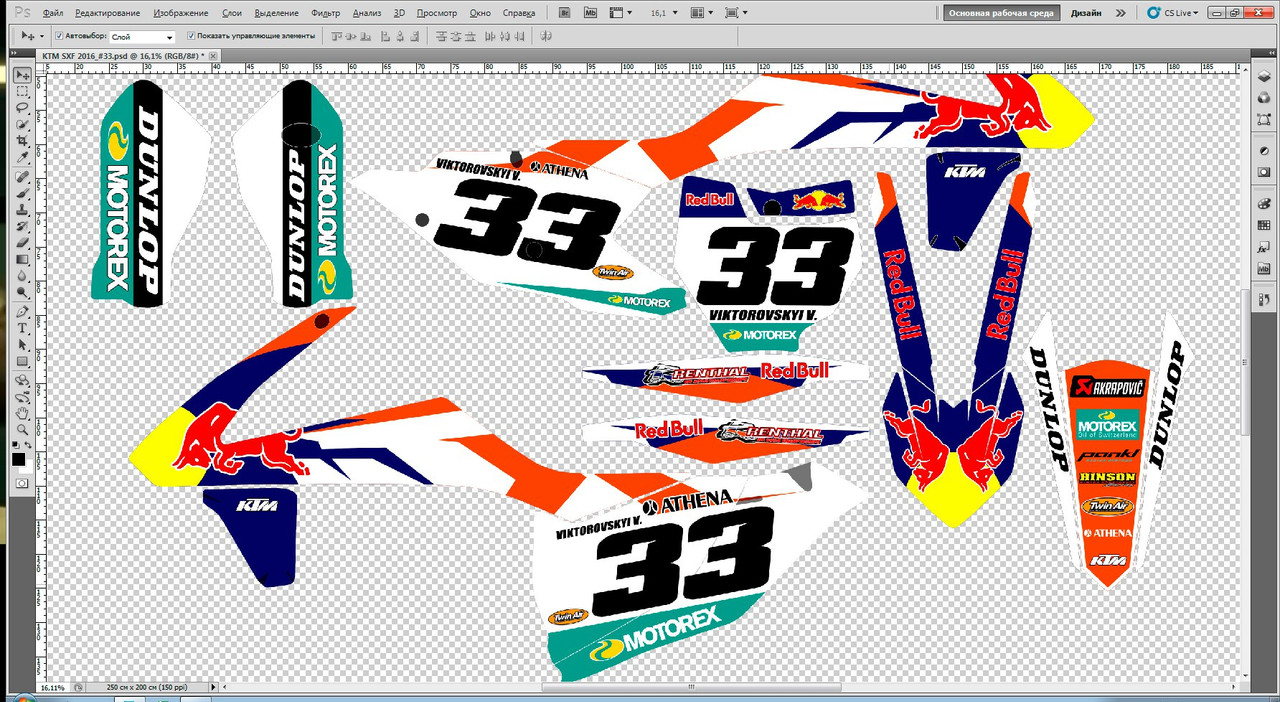Select the Eraser tool
Image resolution: width=1280 pixels, height=702 pixels.
click(x=22, y=242)
